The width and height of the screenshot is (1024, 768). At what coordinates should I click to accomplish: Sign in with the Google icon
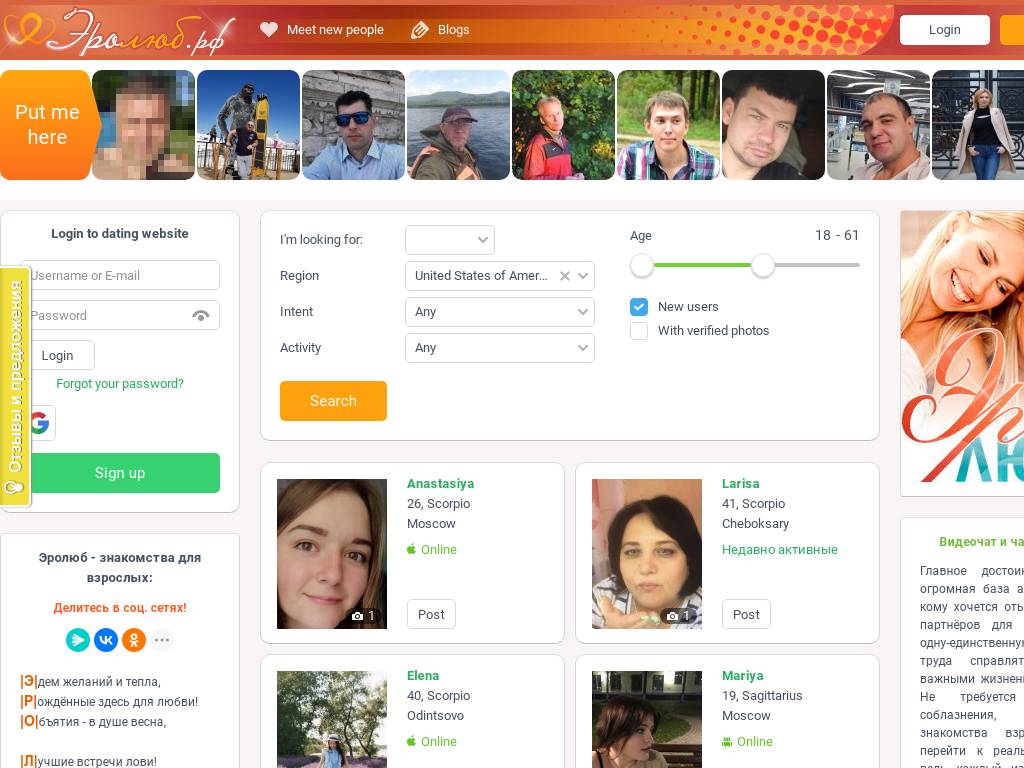[x=40, y=423]
